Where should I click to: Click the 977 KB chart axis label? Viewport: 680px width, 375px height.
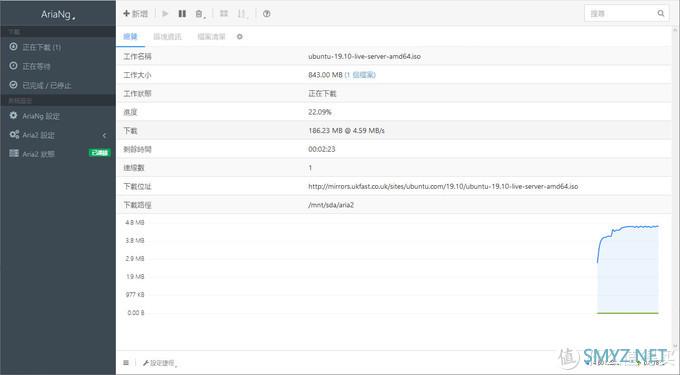(x=135, y=295)
